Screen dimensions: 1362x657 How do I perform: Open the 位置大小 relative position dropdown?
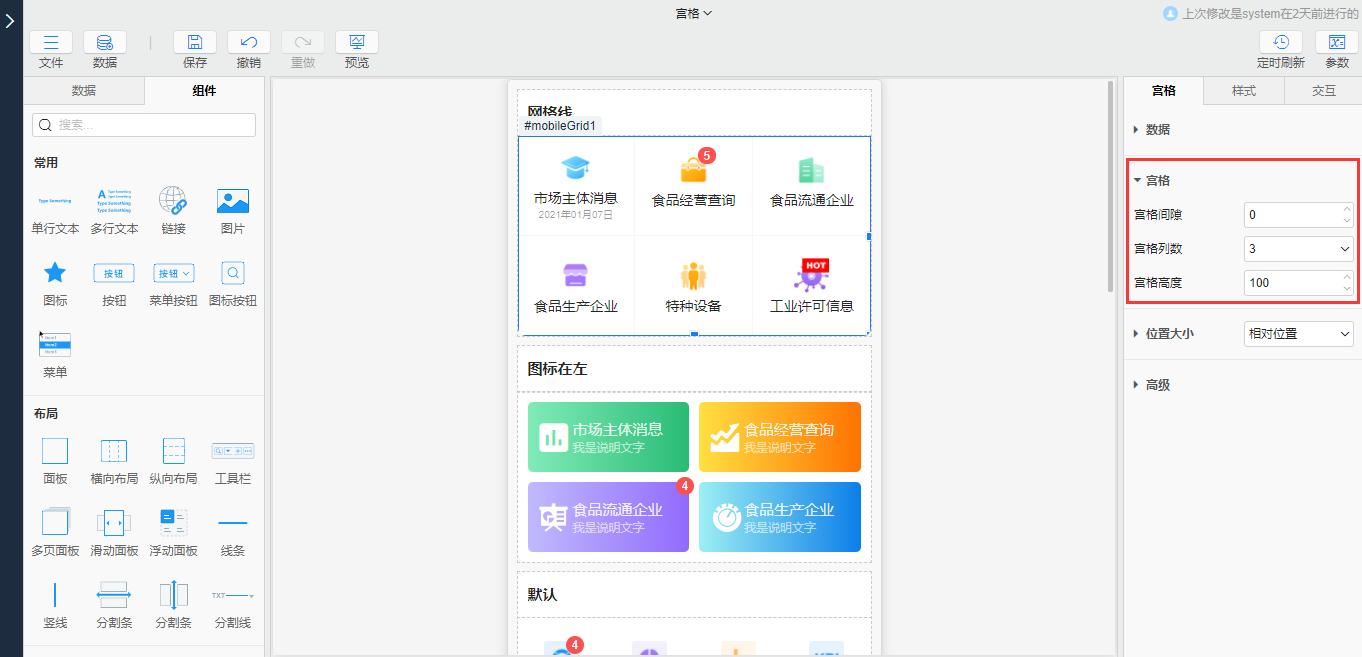coord(1299,334)
